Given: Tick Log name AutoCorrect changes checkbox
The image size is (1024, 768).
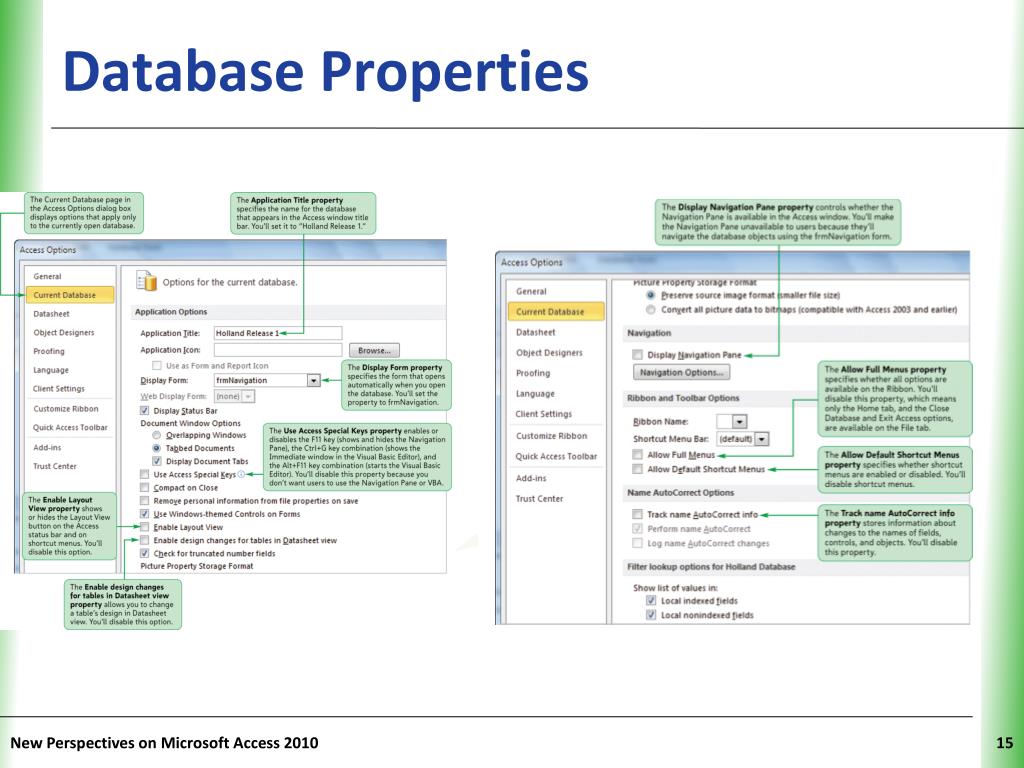Looking at the screenshot, I should 637,543.
